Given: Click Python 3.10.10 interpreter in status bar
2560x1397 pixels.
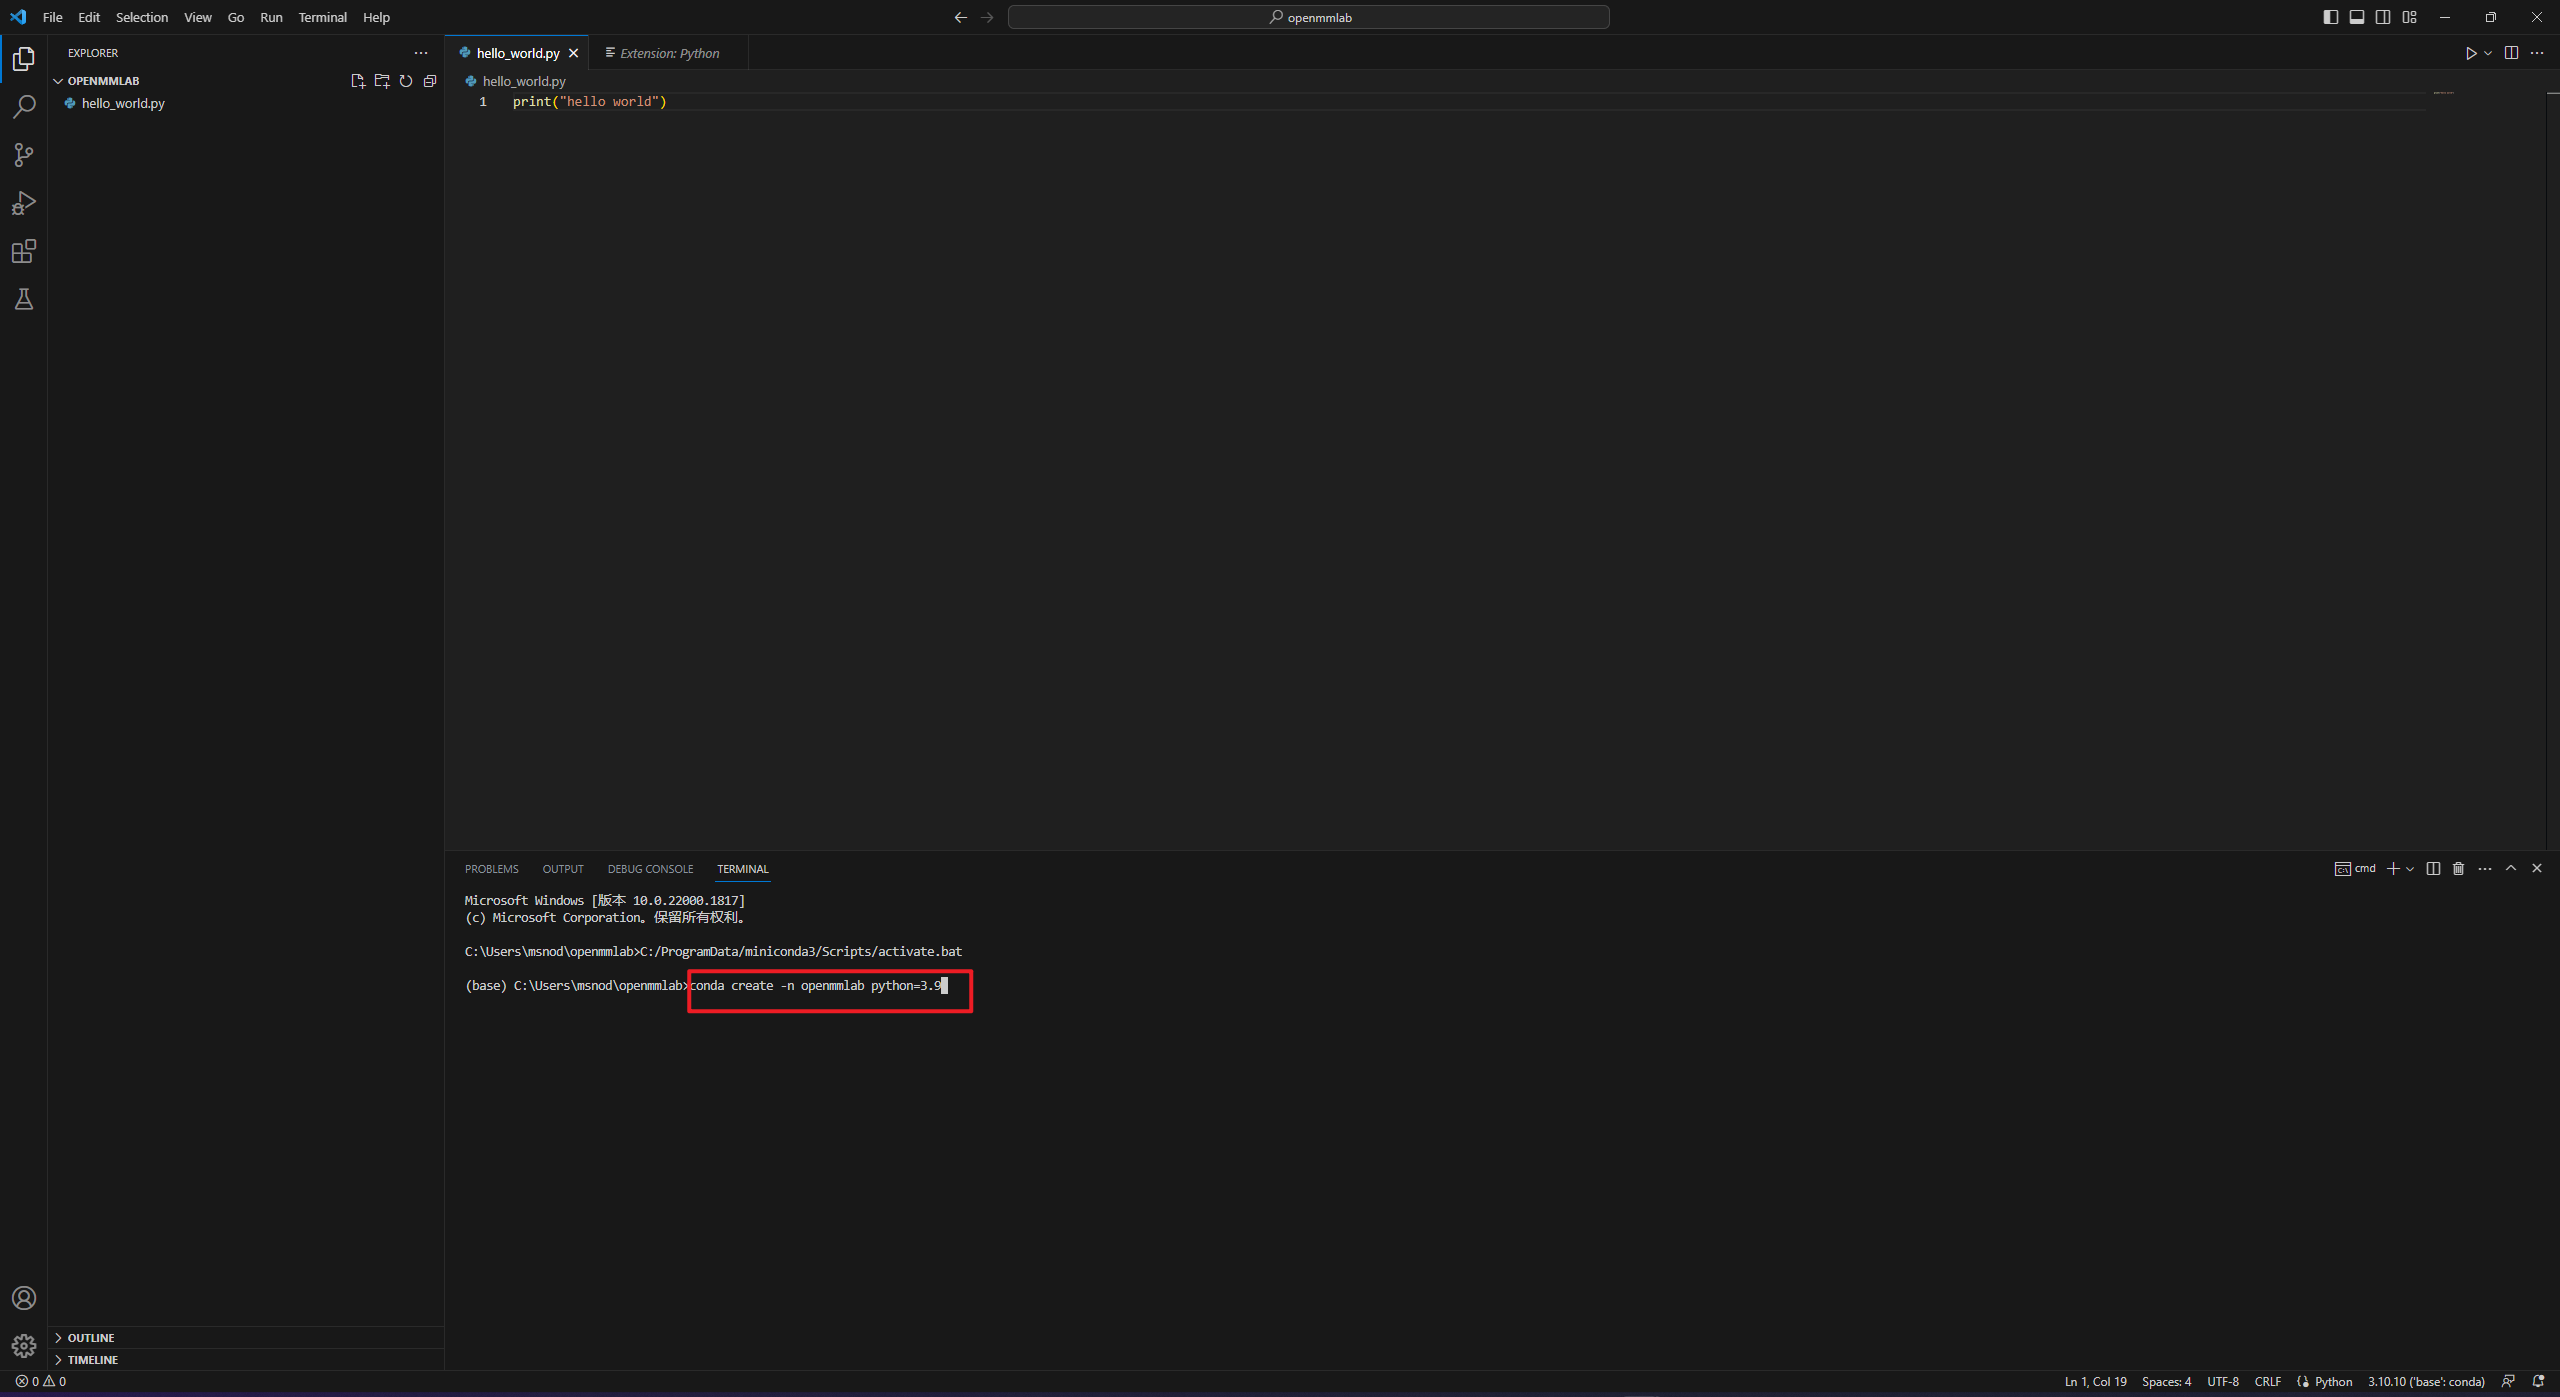Looking at the screenshot, I should 2425,1381.
